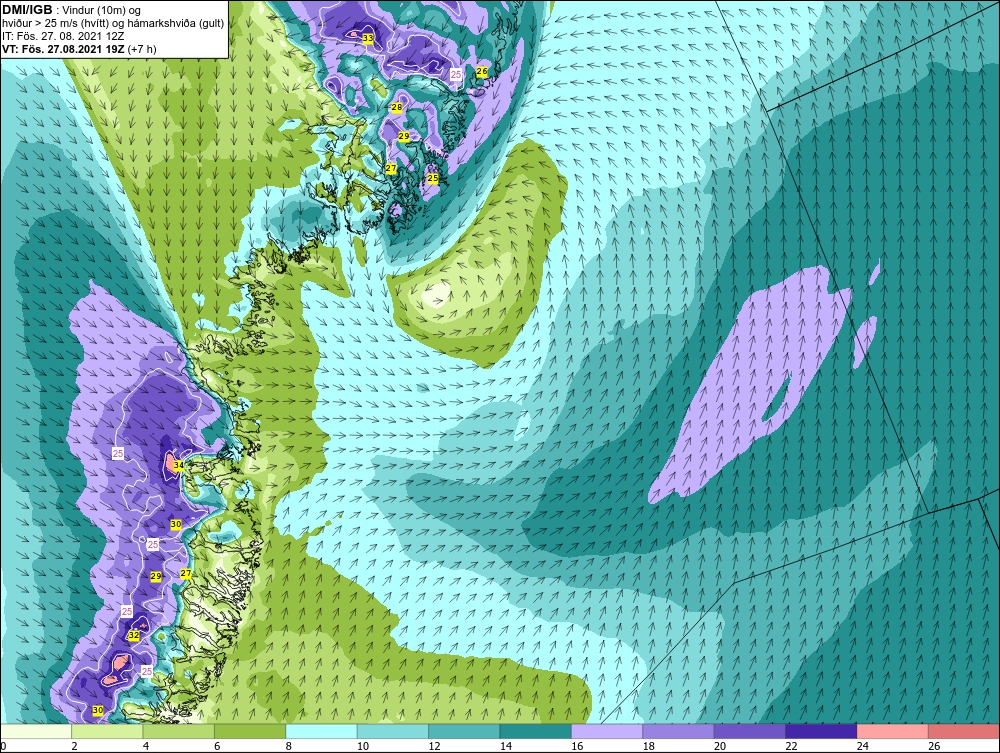Select the light pink 24–26 legend swatch
This screenshot has width=1000, height=753.
[x=893, y=731]
